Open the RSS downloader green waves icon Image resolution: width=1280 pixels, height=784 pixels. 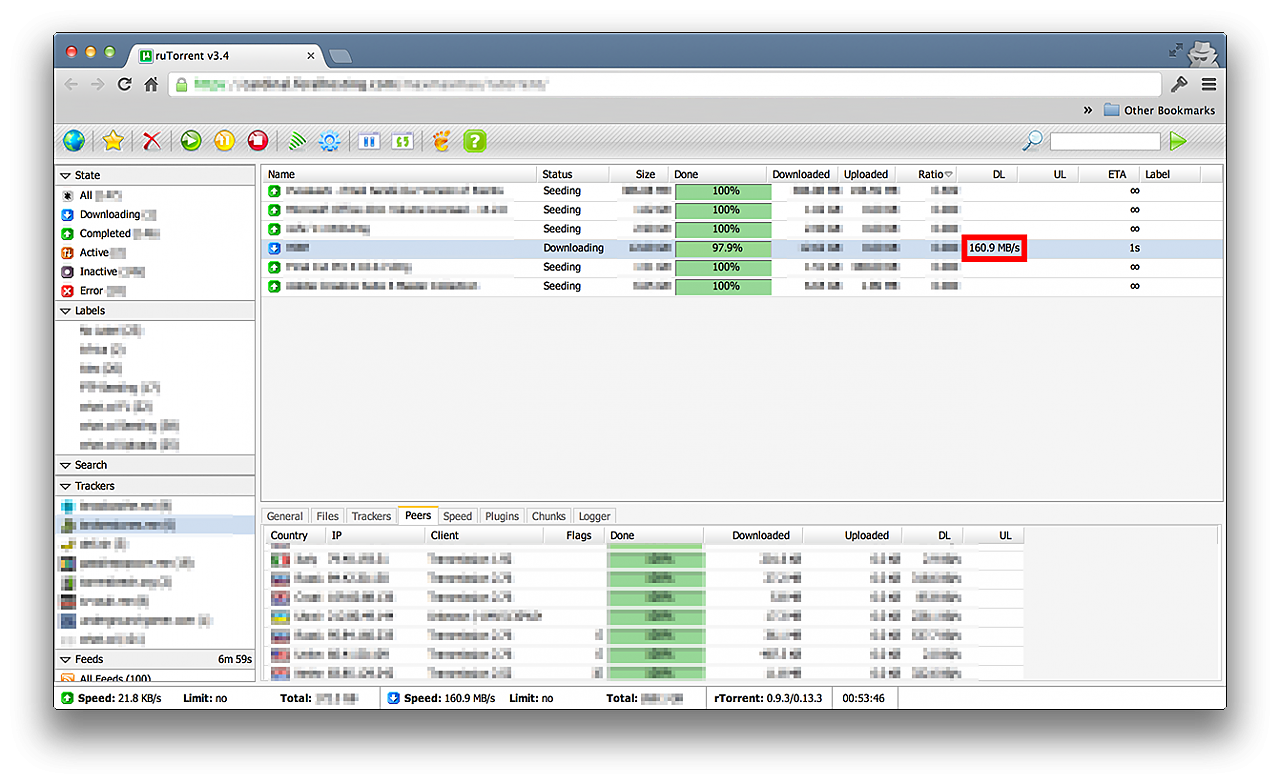tap(297, 141)
